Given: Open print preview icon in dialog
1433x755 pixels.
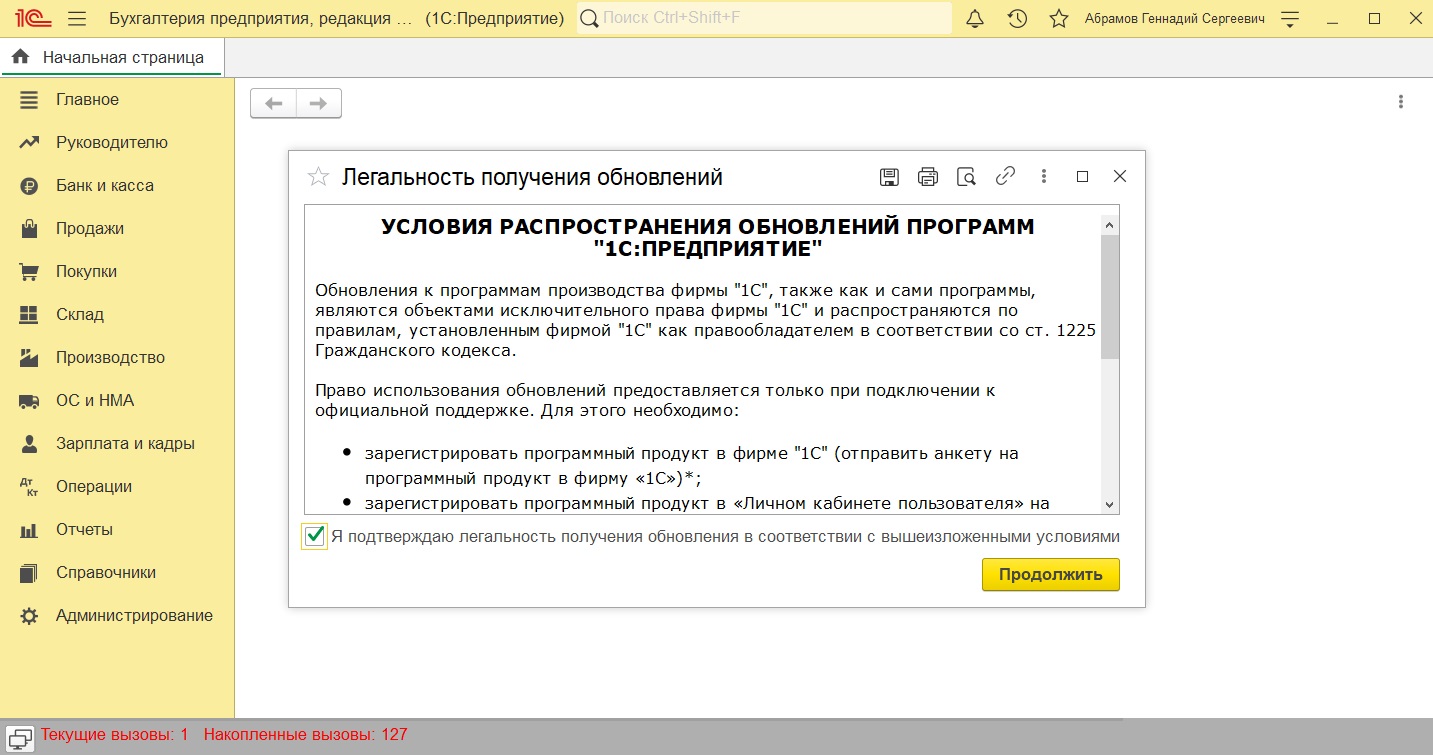Looking at the screenshot, I should pyautogui.click(x=966, y=177).
